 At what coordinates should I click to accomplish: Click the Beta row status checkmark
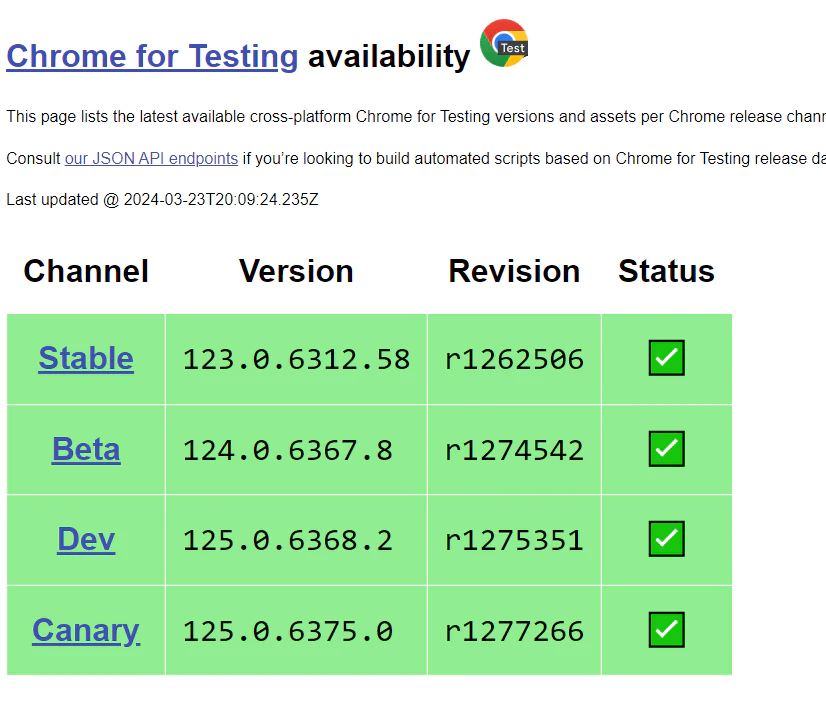[x=666, y=449]
